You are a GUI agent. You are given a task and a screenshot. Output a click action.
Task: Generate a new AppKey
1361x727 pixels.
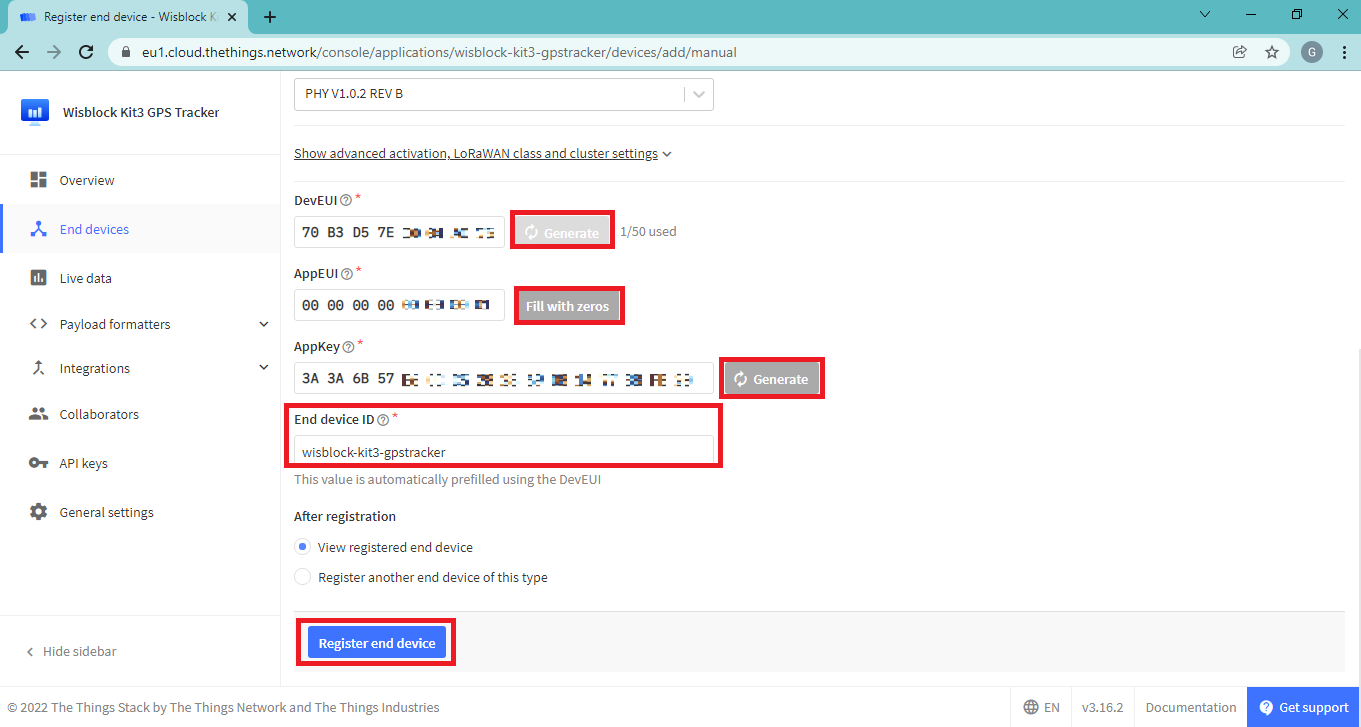tap(771, 379)
